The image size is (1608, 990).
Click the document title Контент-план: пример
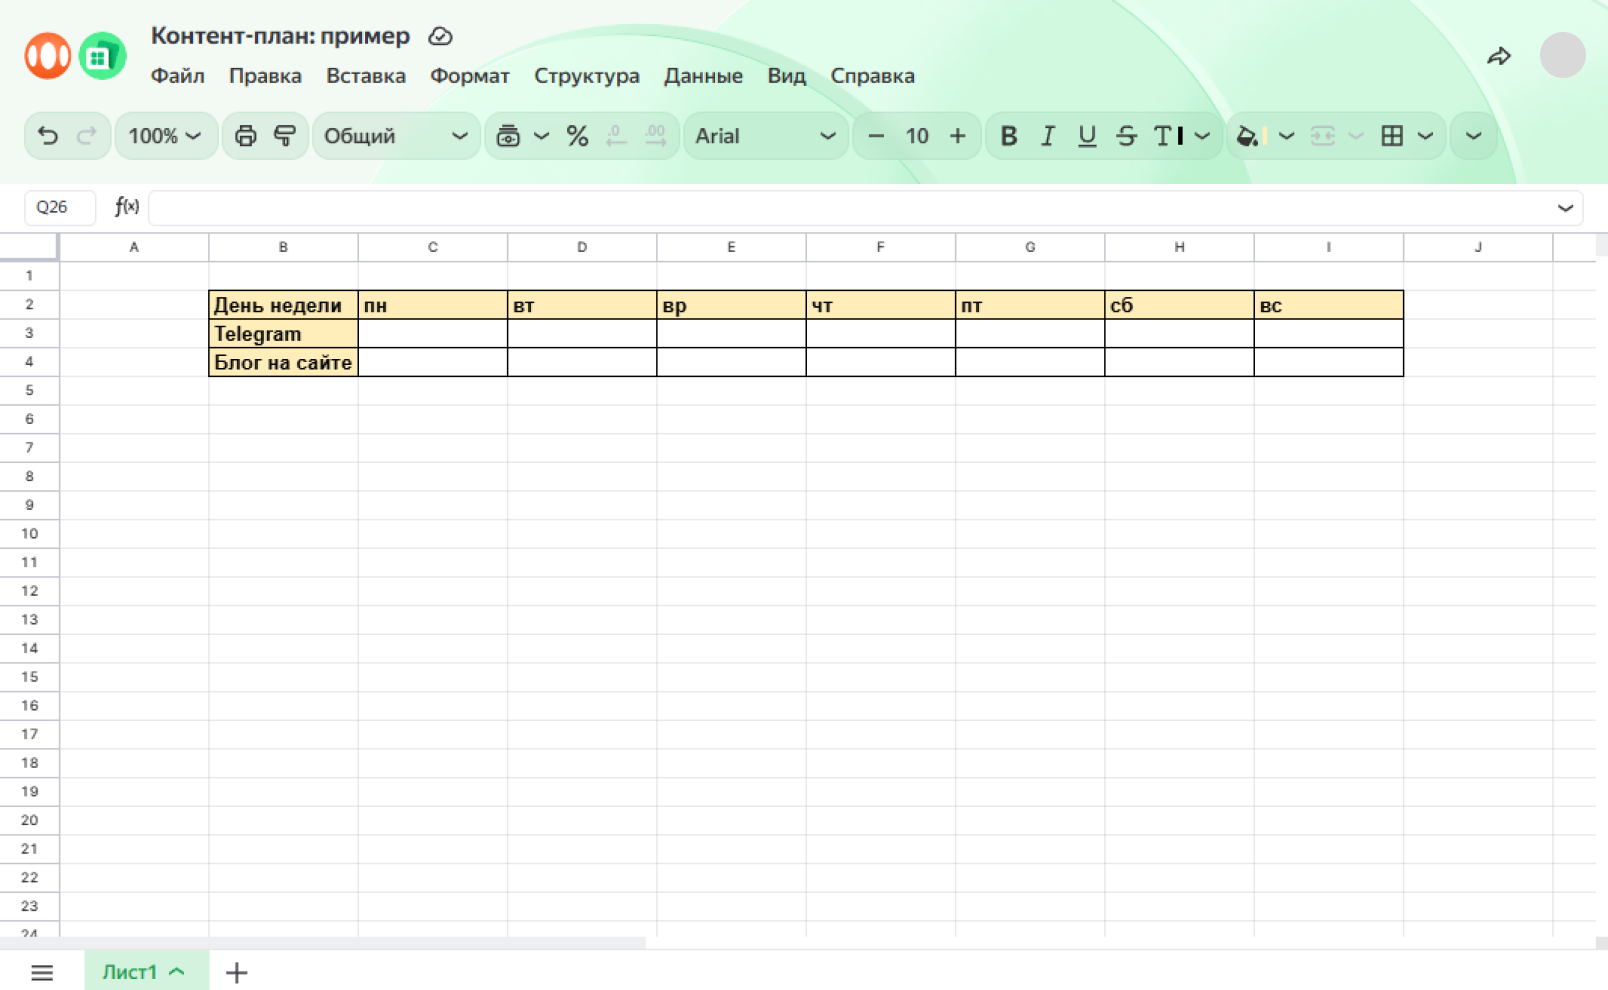(x=280, y=36)
